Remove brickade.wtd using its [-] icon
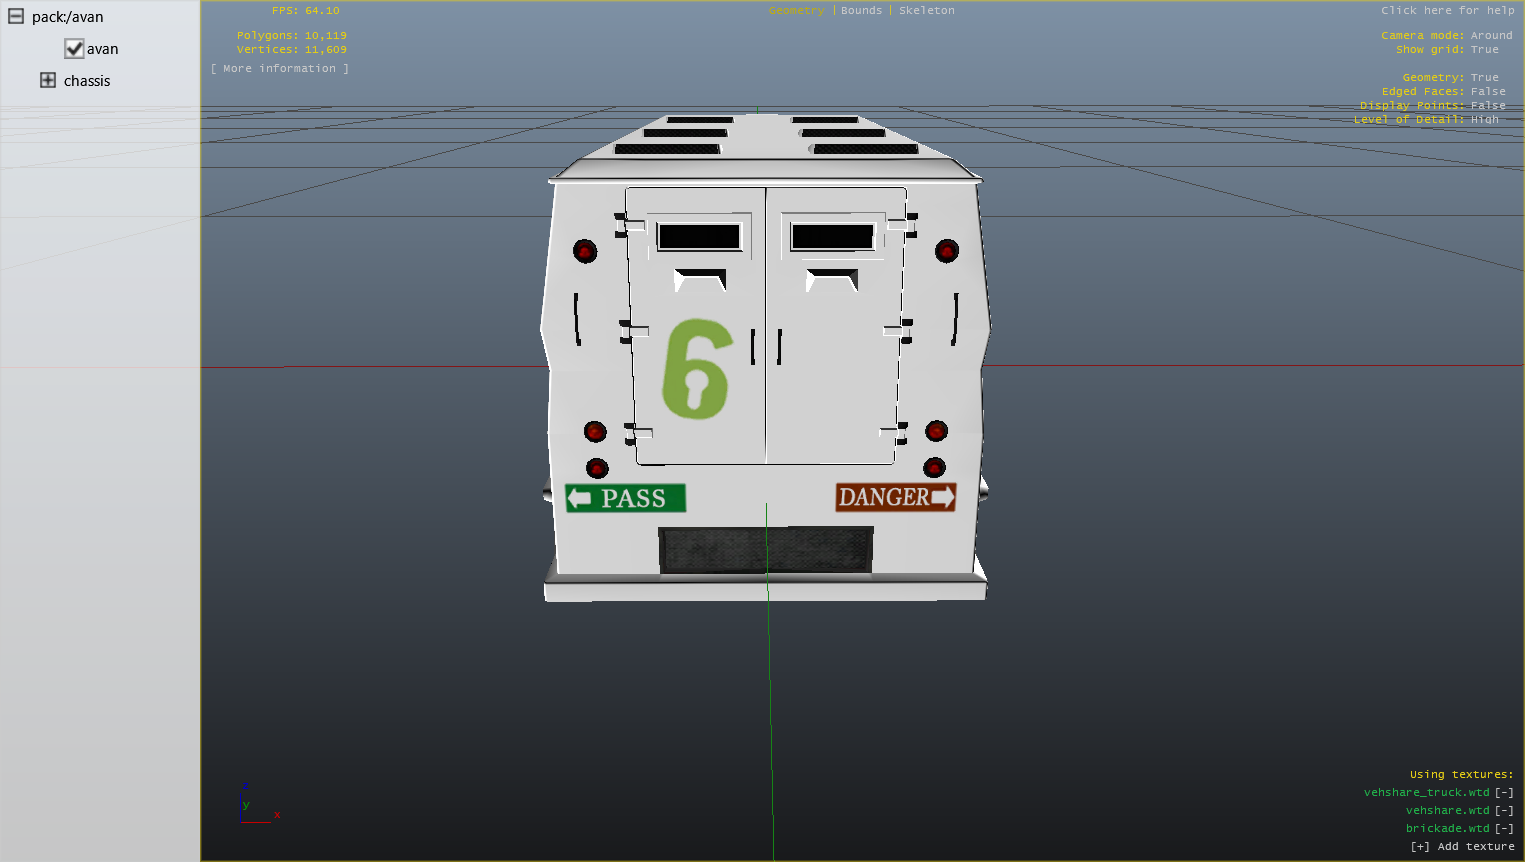This screenshot has height=862, width=1525. 1504,829
